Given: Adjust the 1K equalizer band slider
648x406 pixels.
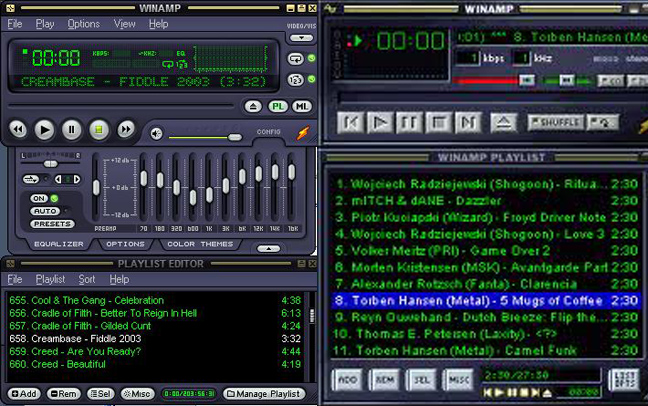Looking at the screenshot, I should [209, 195].
